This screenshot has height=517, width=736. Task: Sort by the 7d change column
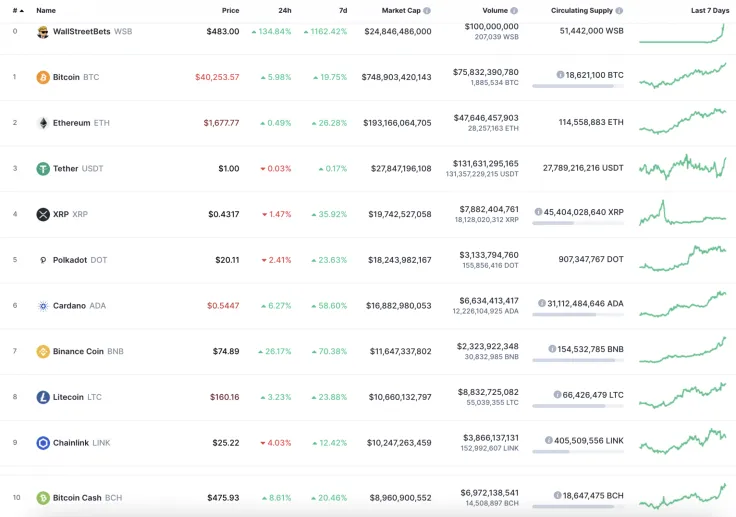[343, 10]
